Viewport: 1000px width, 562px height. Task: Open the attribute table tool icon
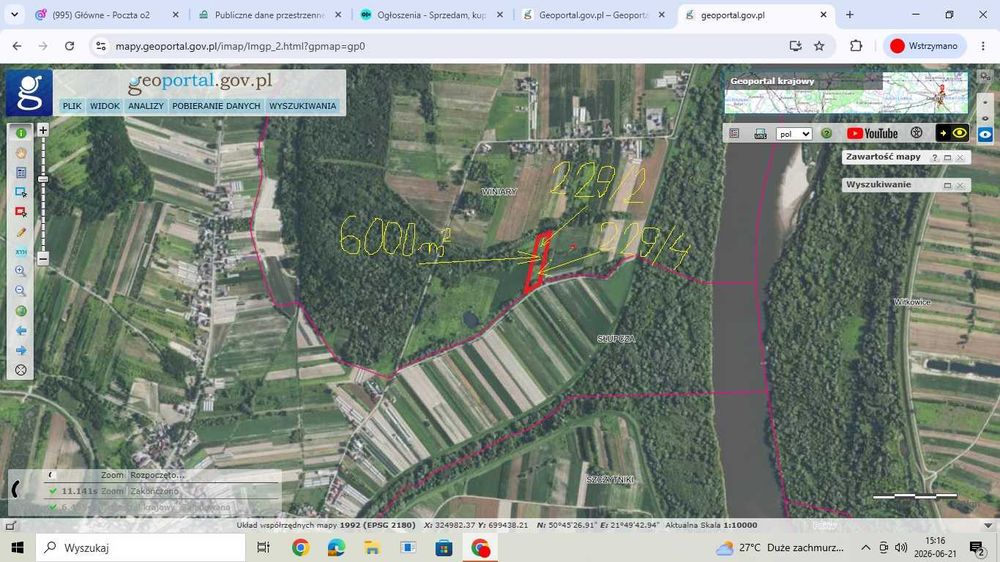pos(21,172)
